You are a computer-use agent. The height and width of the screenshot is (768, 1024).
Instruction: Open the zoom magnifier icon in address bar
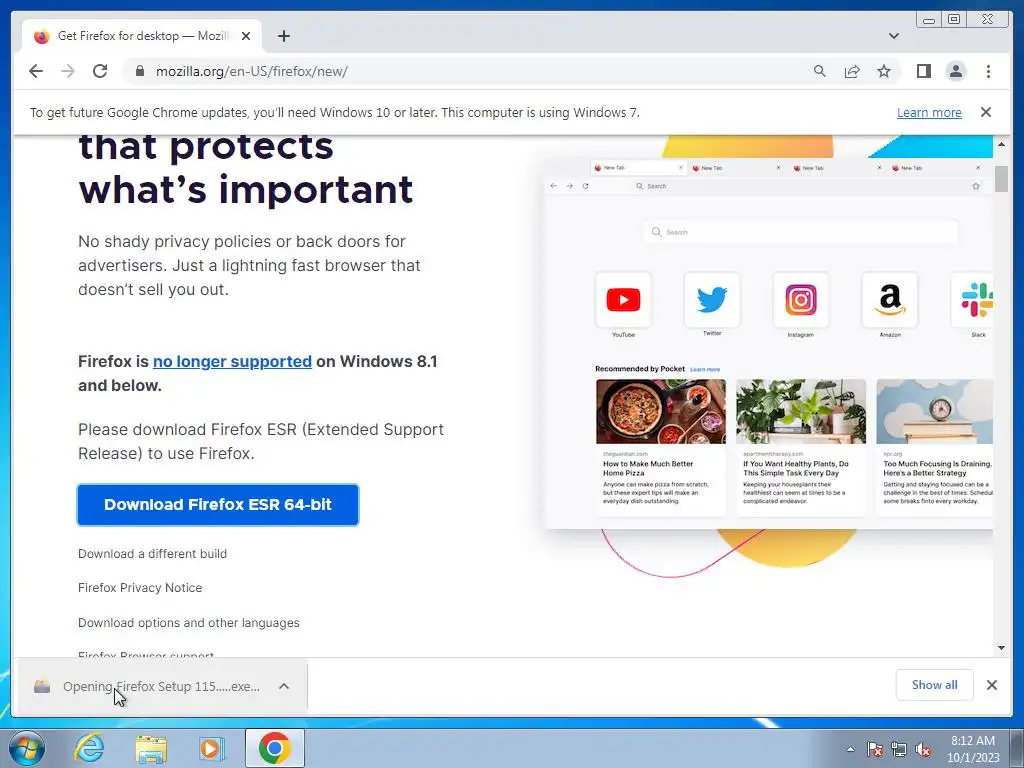820,71
